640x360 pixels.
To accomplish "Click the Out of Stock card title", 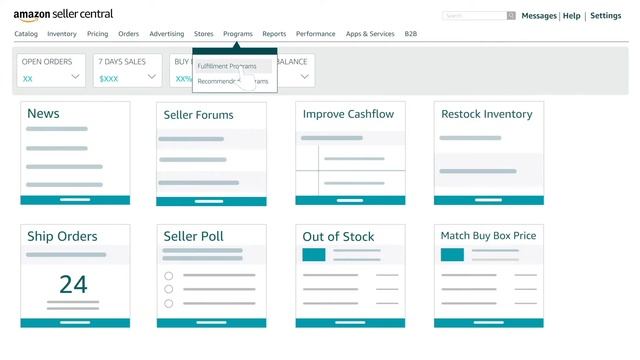I will (338, 237).
